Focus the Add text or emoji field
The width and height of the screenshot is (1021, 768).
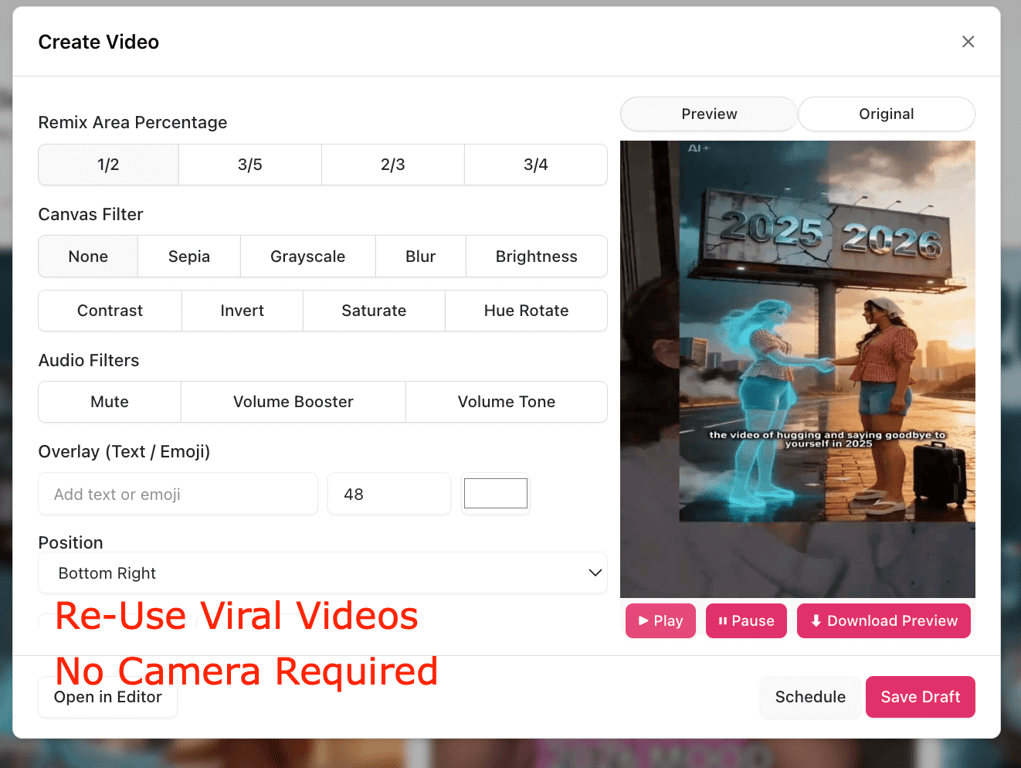coord(178,494)
